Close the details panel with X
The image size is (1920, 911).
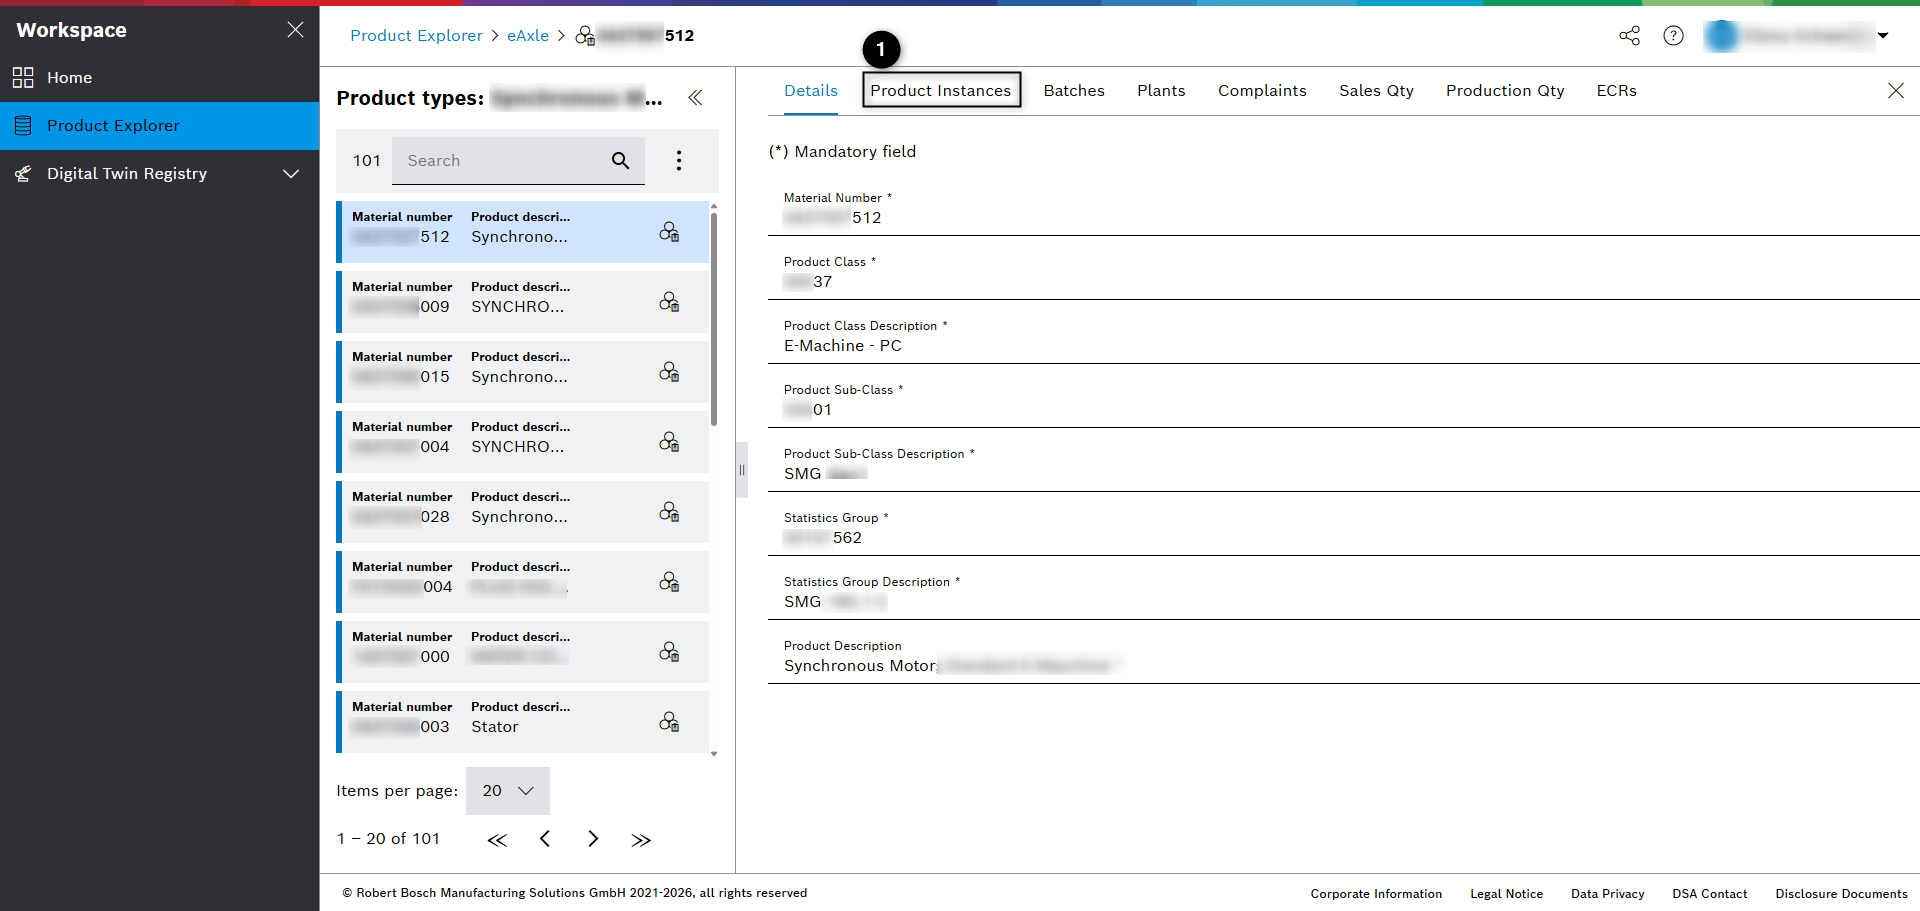(x=1896, y=91)
